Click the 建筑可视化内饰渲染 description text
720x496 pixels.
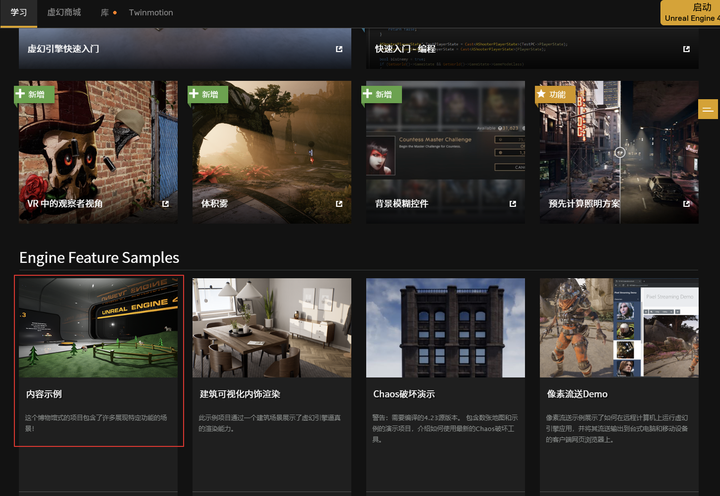tap(270, 423)
